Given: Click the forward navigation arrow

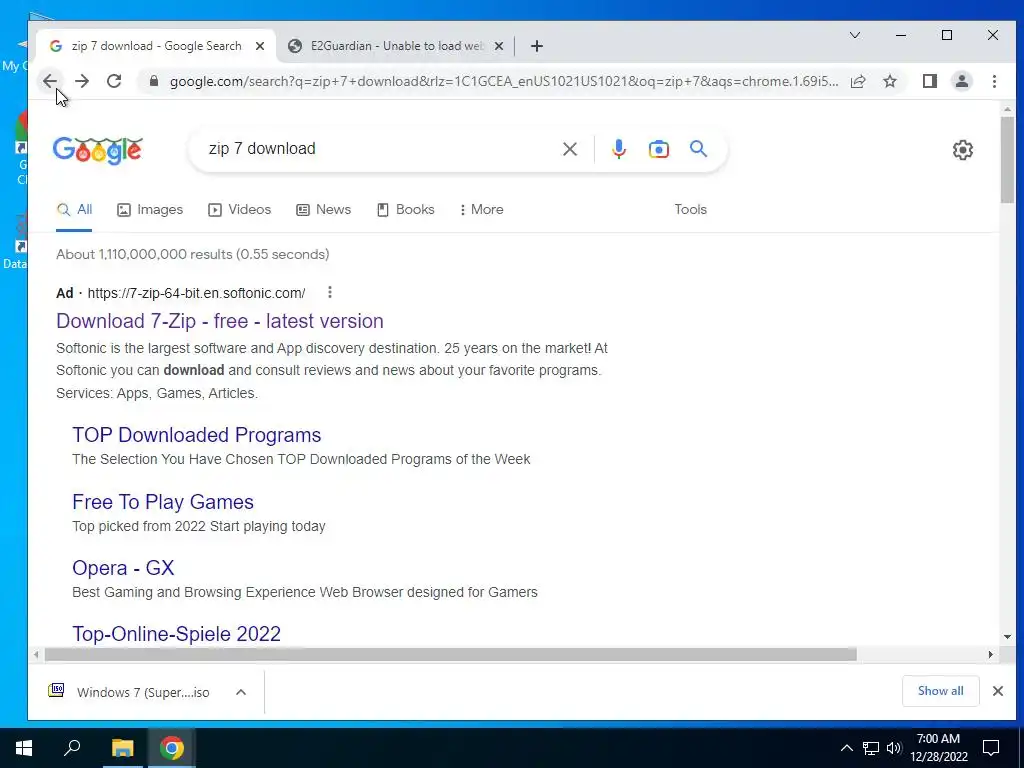Looking at the screenshot, I should [x=82, y=81].
